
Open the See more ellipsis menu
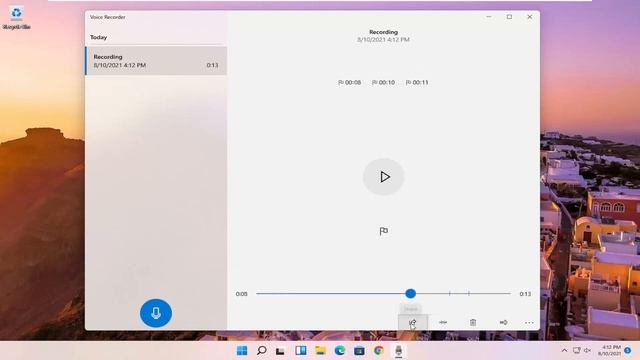529,322
